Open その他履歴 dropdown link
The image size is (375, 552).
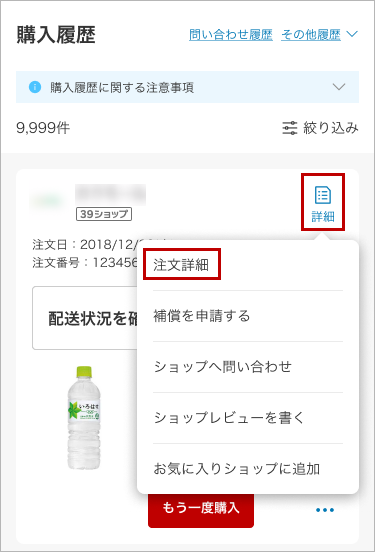click(311, 34)
